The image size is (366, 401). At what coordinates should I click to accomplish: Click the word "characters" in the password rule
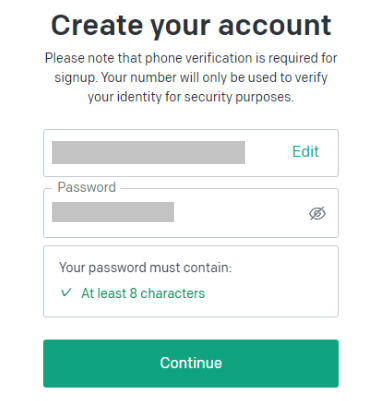coord(173,293)
